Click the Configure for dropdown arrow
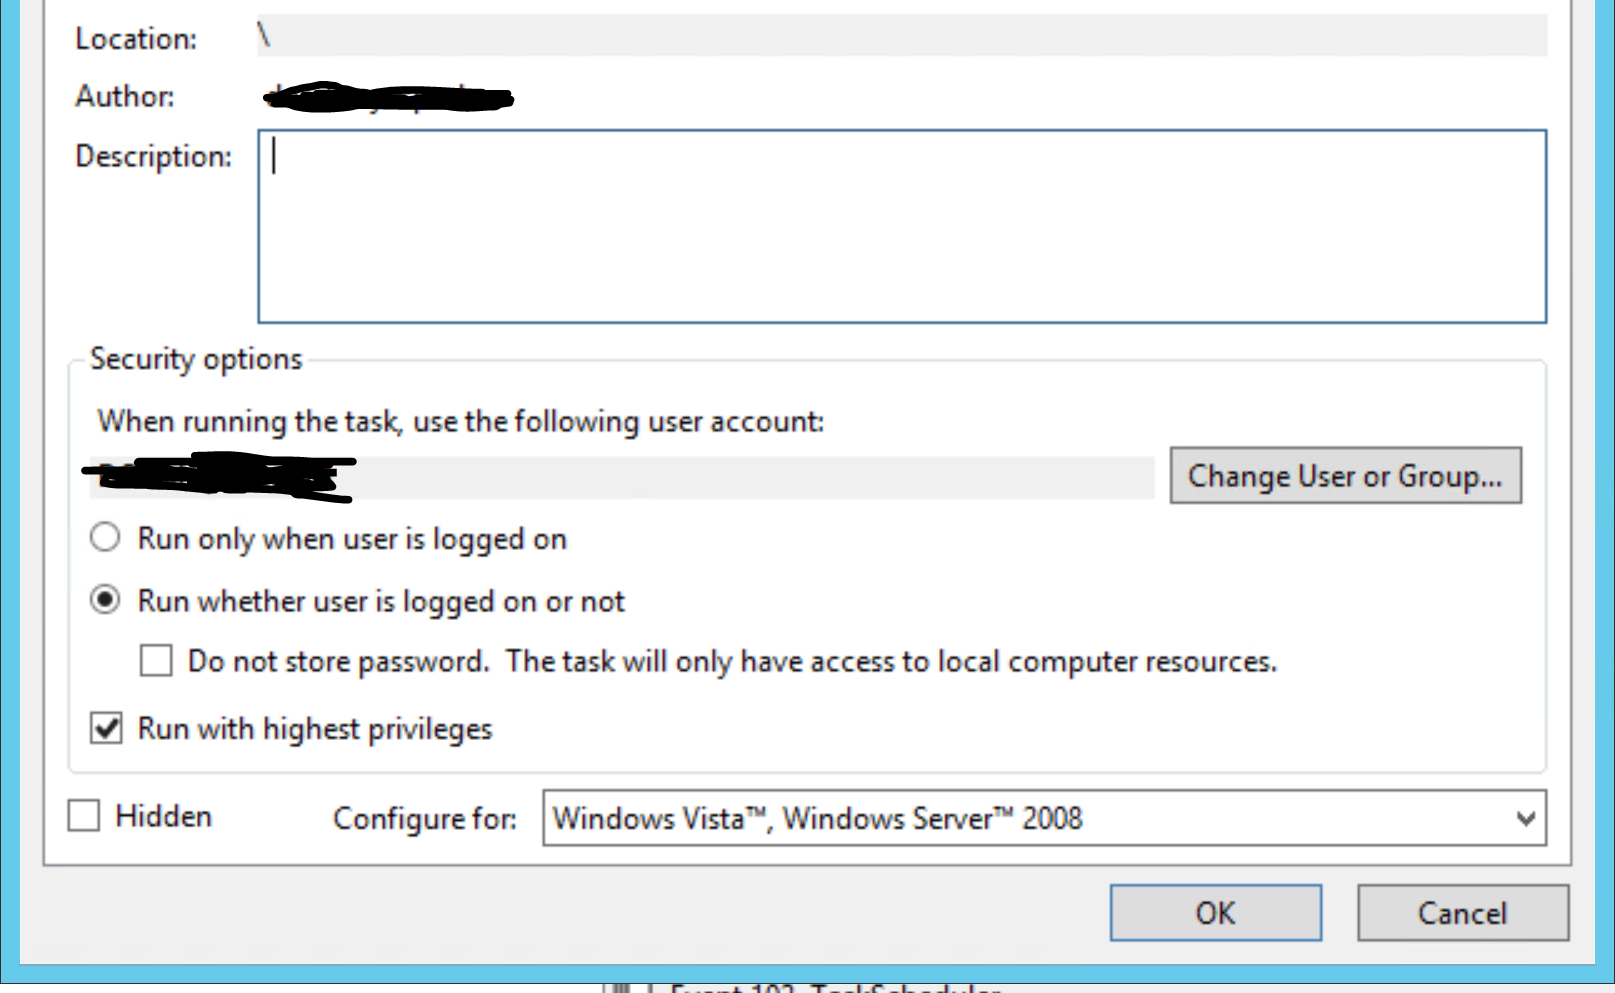Image resolution: width=1615 pixels, height=993 pixels. point(1525,818)
